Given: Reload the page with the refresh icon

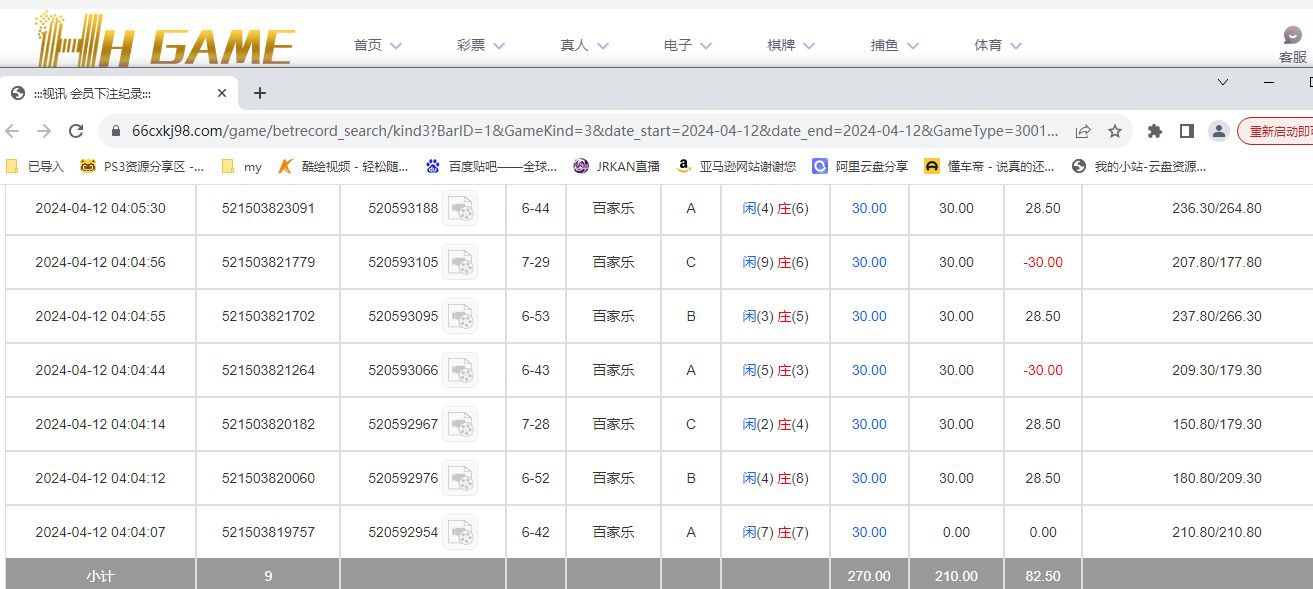Looking at the screenshot, I should [x=76, y=131].
